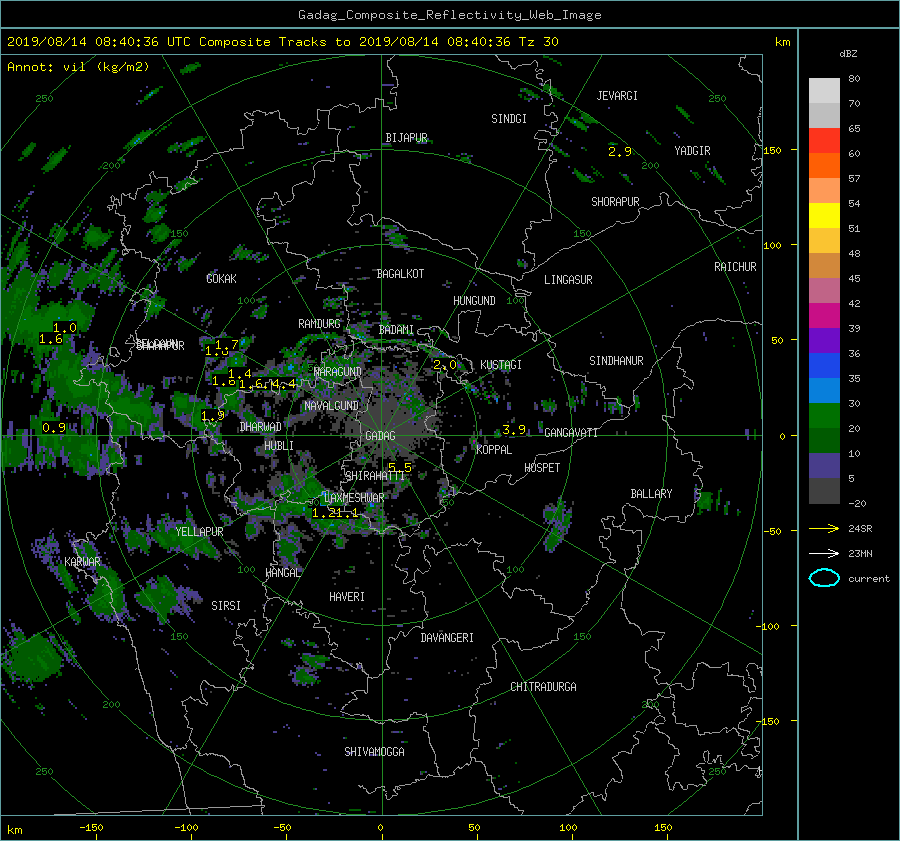Click the KOPPAL city label
Viewport: 900px width, 841px height.
[494, 450]
